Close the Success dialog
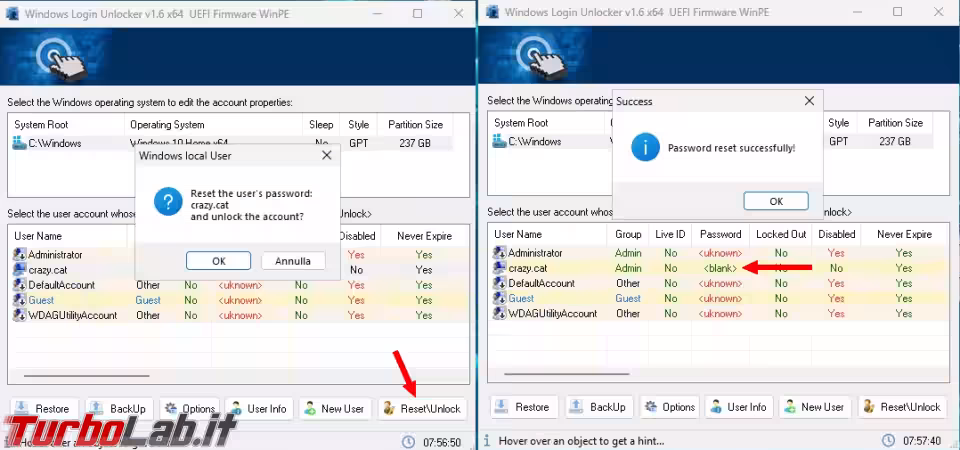This screenshot has width=960, height=450. [809, 101]
